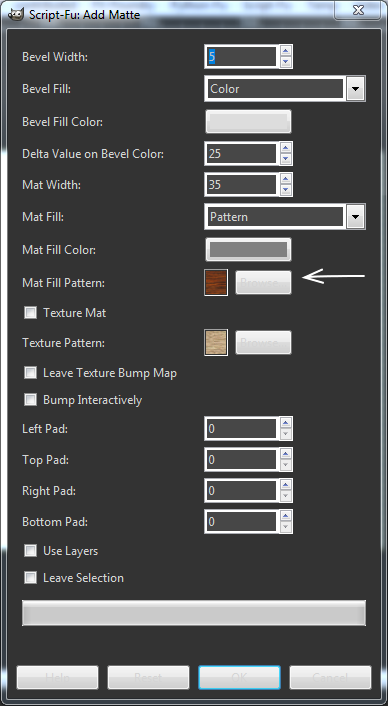Open the Texture Pattern beige thumbnail
This screenshot has width=388, height=706.
click(216, 342)
